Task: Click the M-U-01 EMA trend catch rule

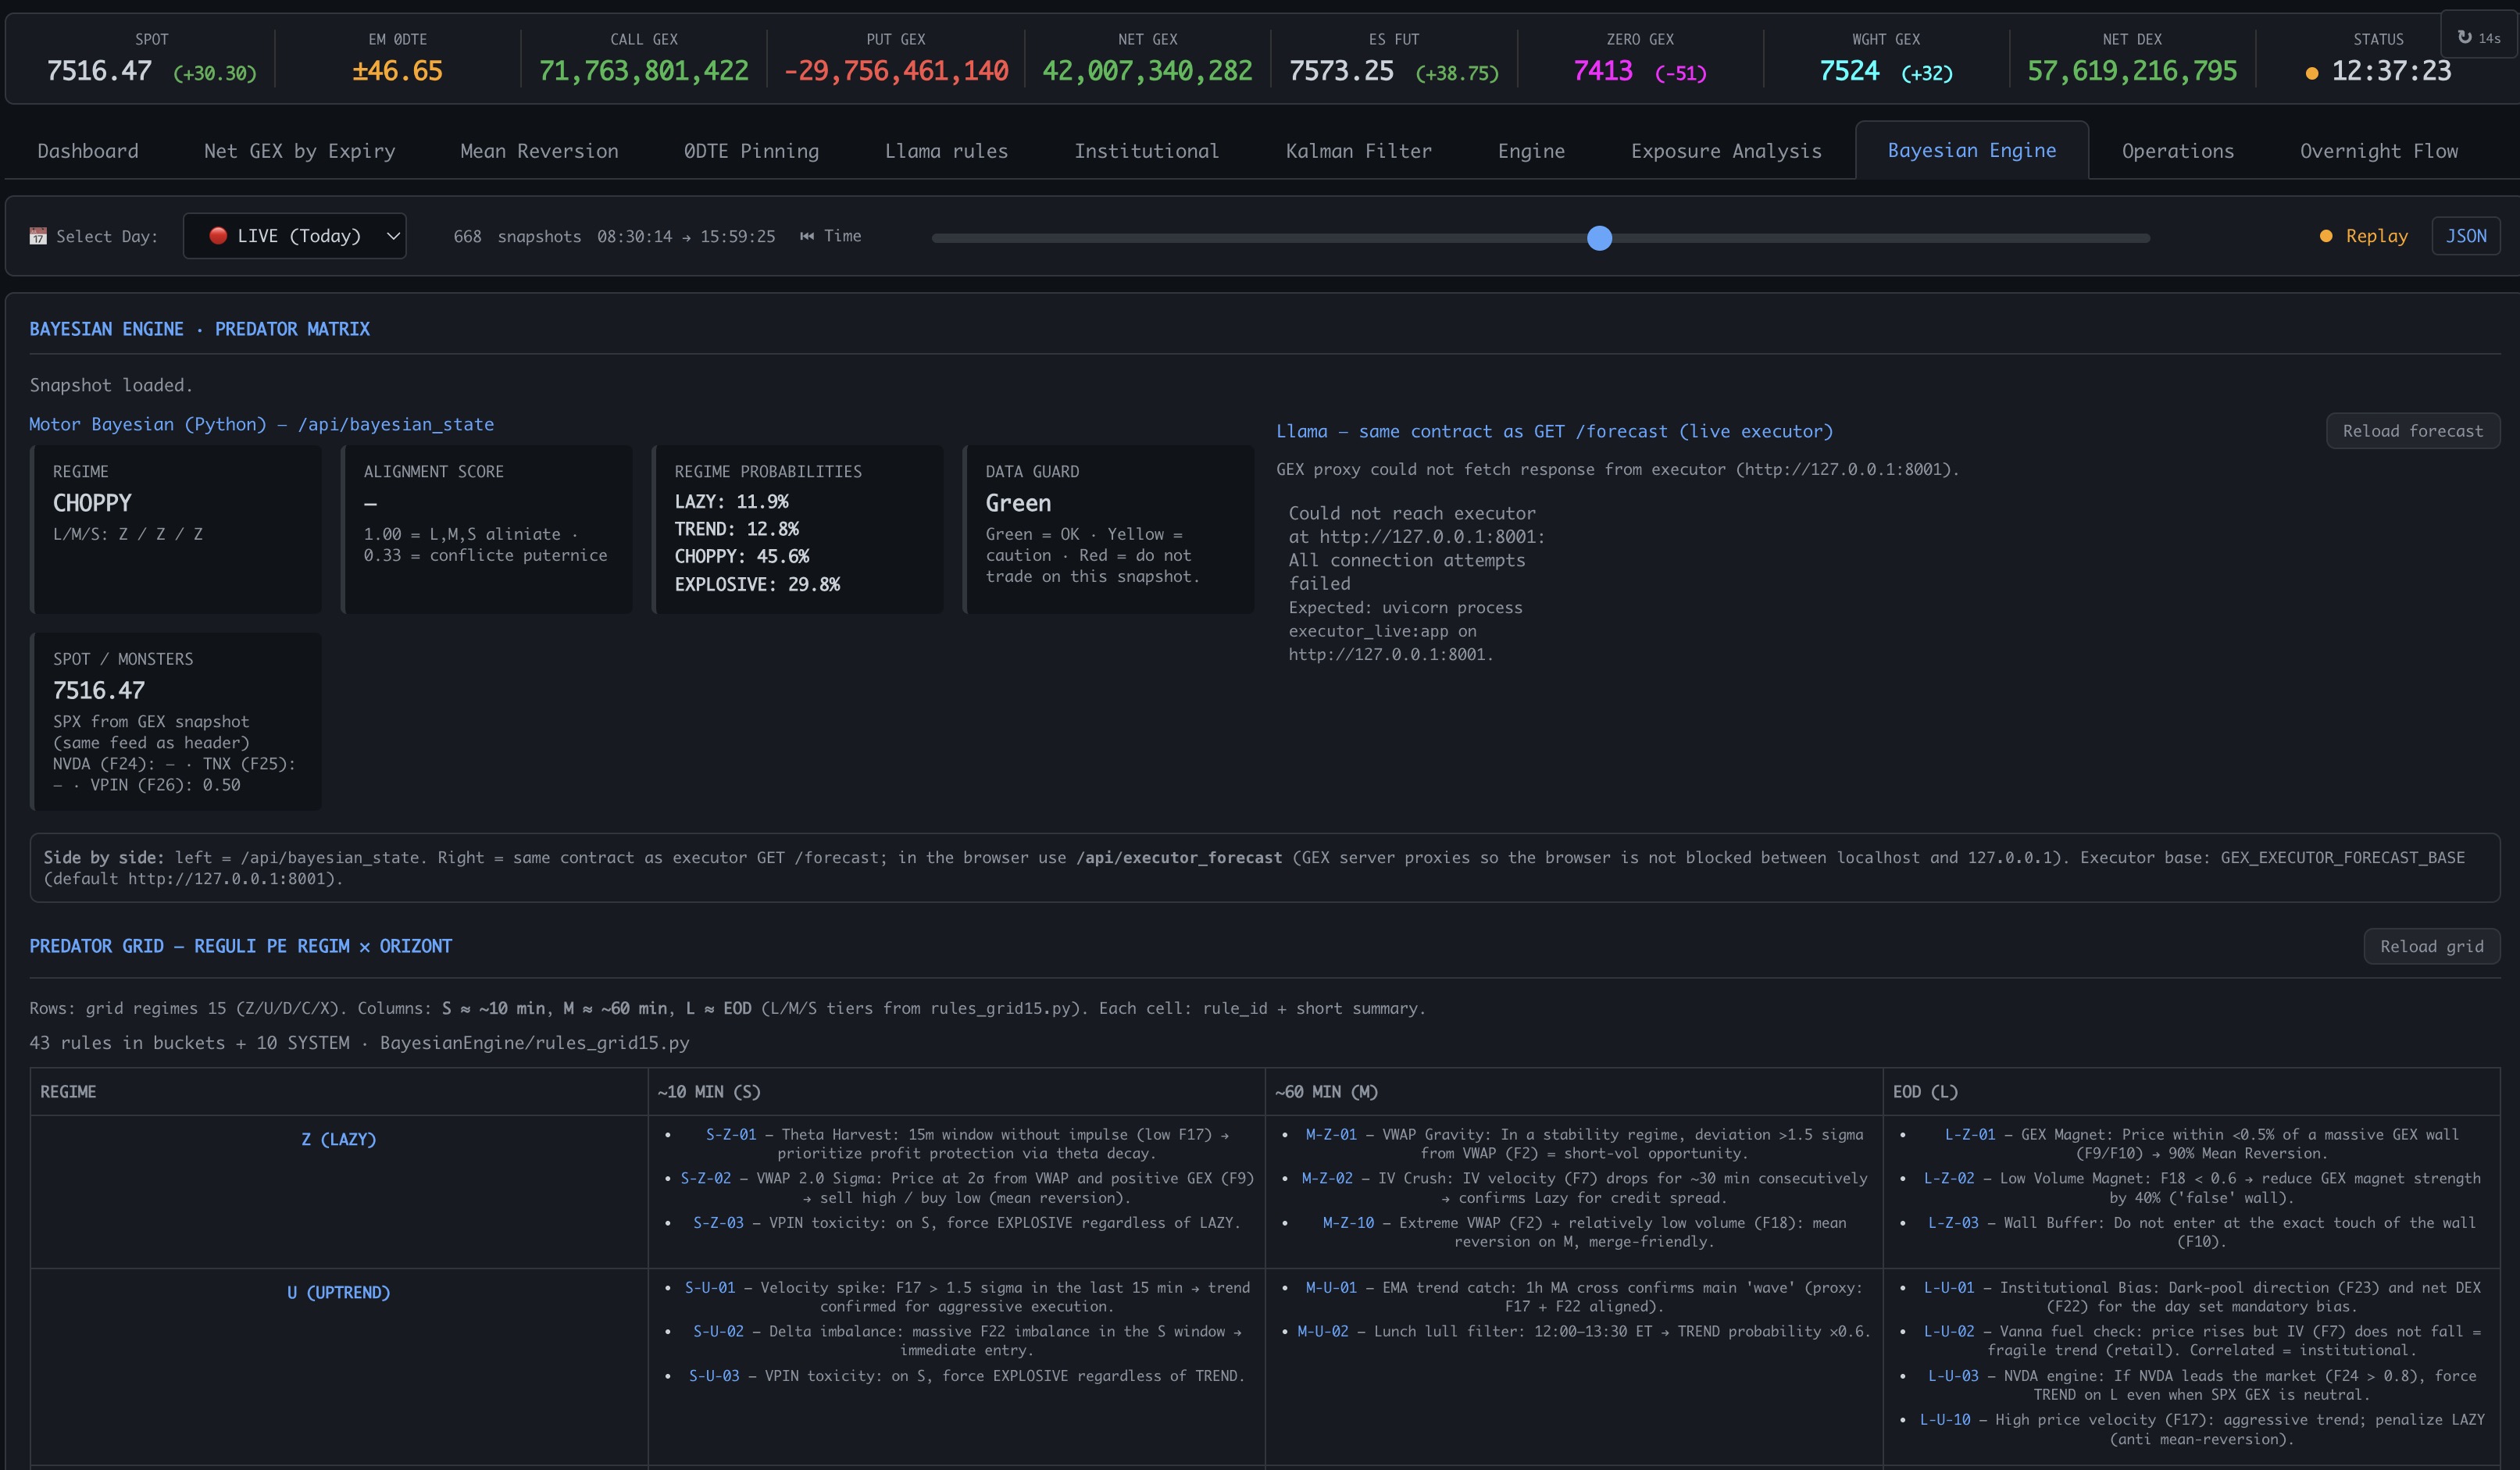Action: [1331, 1287]
